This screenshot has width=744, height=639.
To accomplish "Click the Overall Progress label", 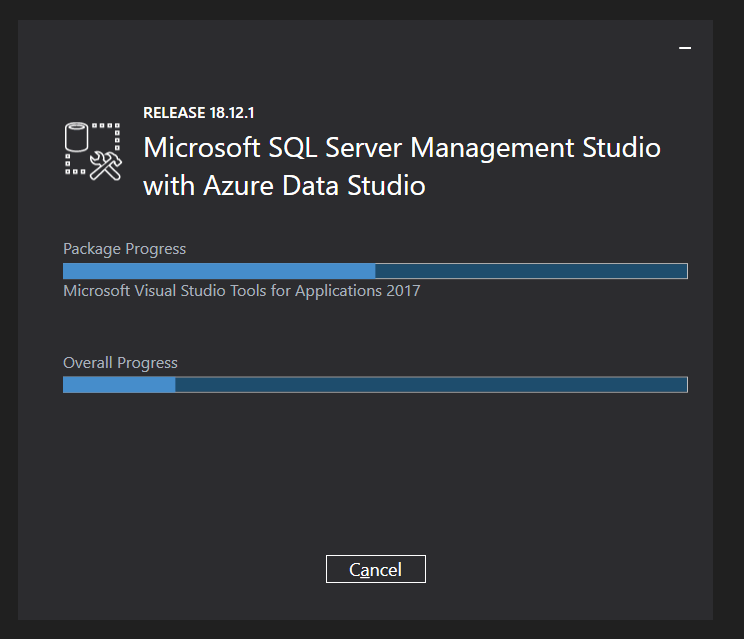I will 120,362.
